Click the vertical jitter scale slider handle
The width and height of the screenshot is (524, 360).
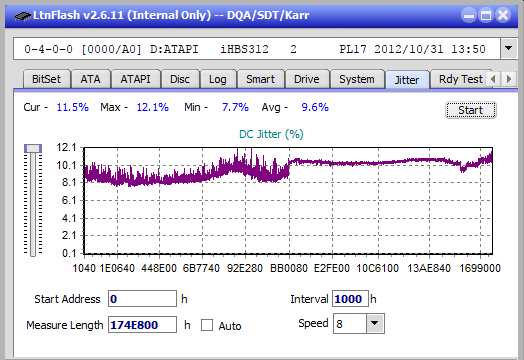[x=33, y=148]
